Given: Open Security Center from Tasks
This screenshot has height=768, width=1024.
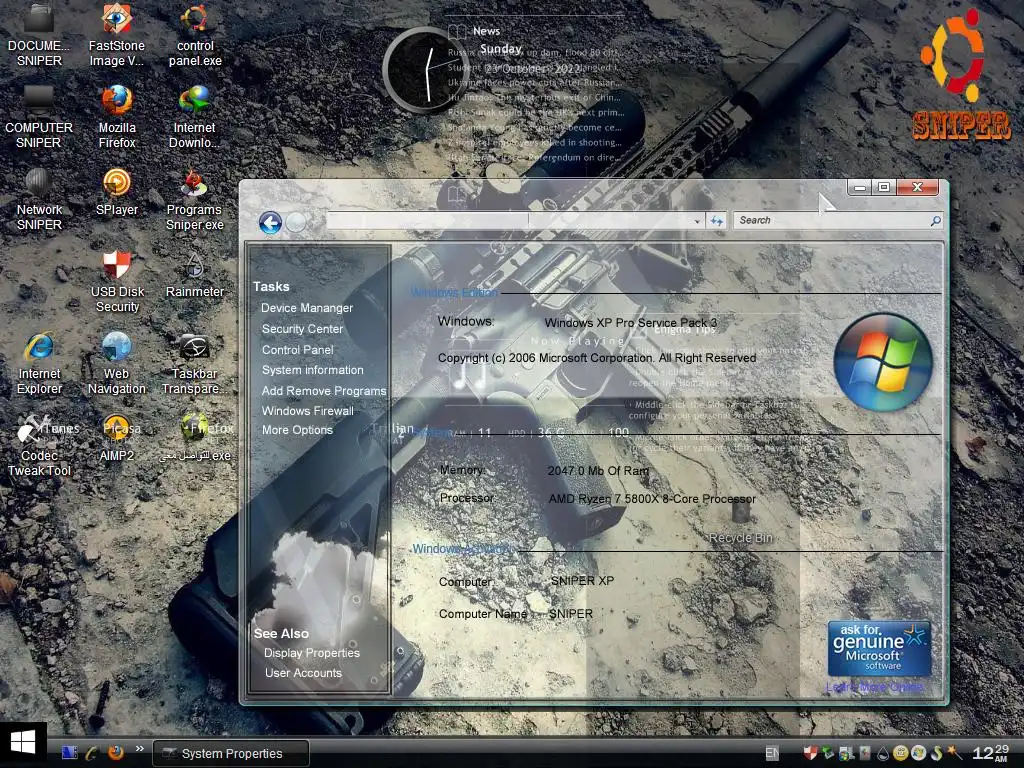Looking at the screenshot, I should pyautogui.click(x=302, y=329).
